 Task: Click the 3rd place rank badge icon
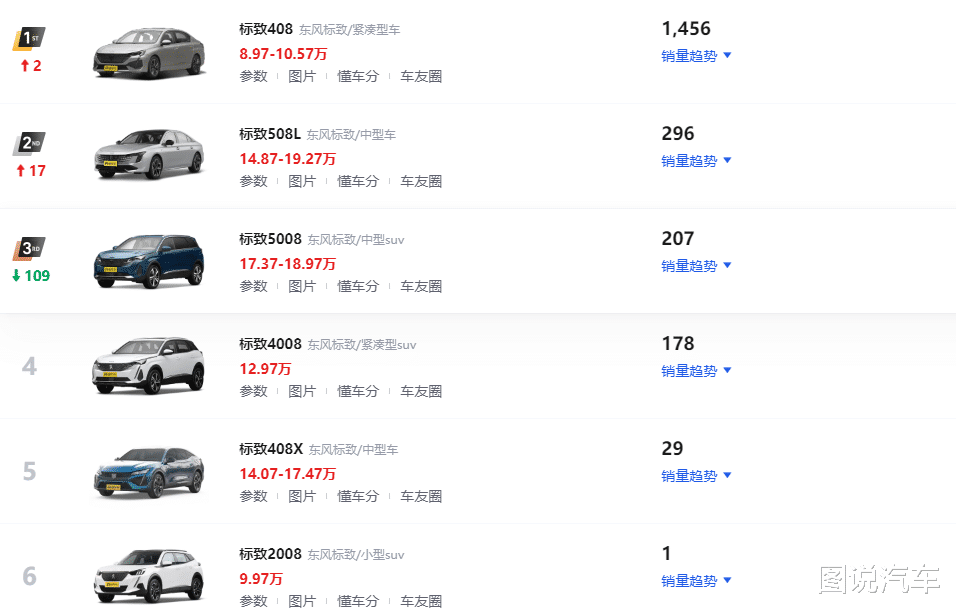[x=29, y=248]
